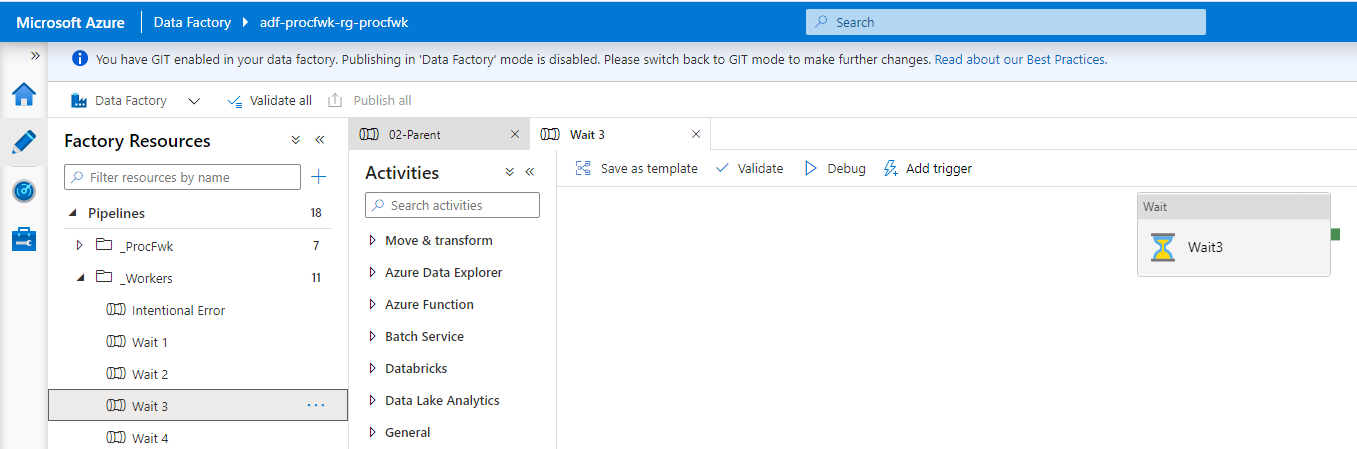Expand the _ProcFwk folder
The height and width of the screenshot is (449, 1357).
point(79,246)
